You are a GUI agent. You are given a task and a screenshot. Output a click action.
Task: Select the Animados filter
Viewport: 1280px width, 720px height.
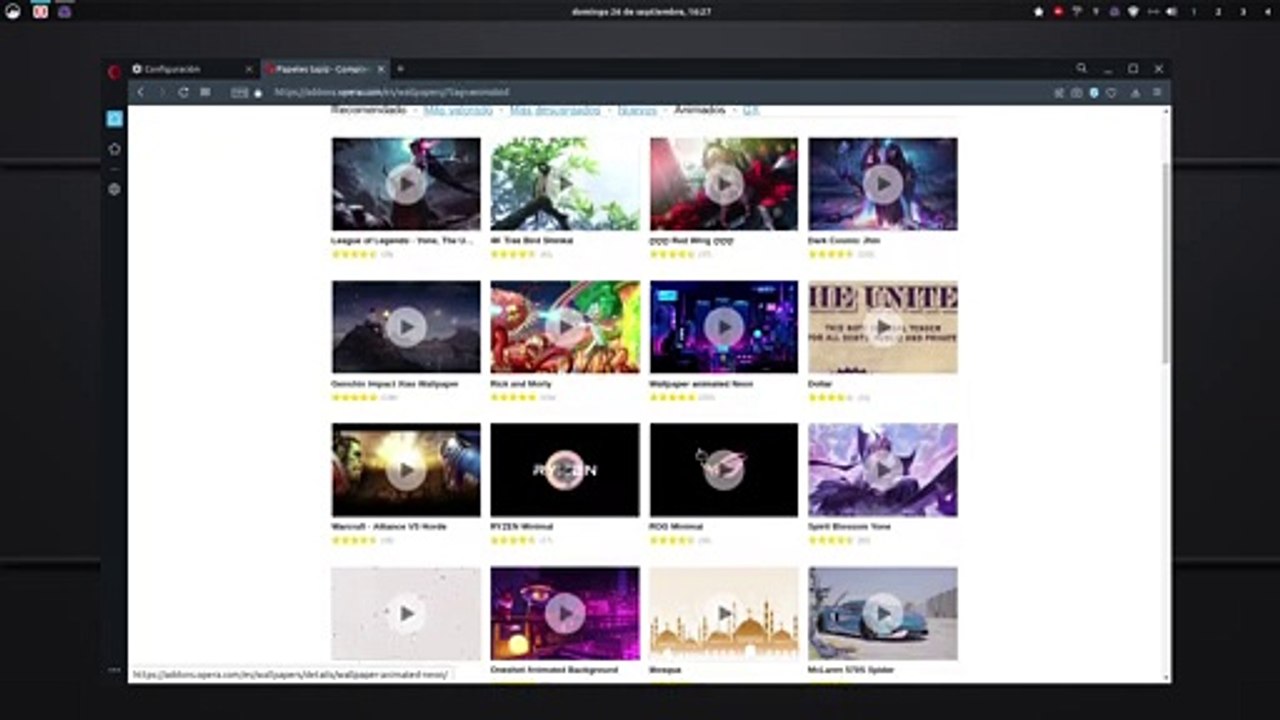(x=699, y=111)
